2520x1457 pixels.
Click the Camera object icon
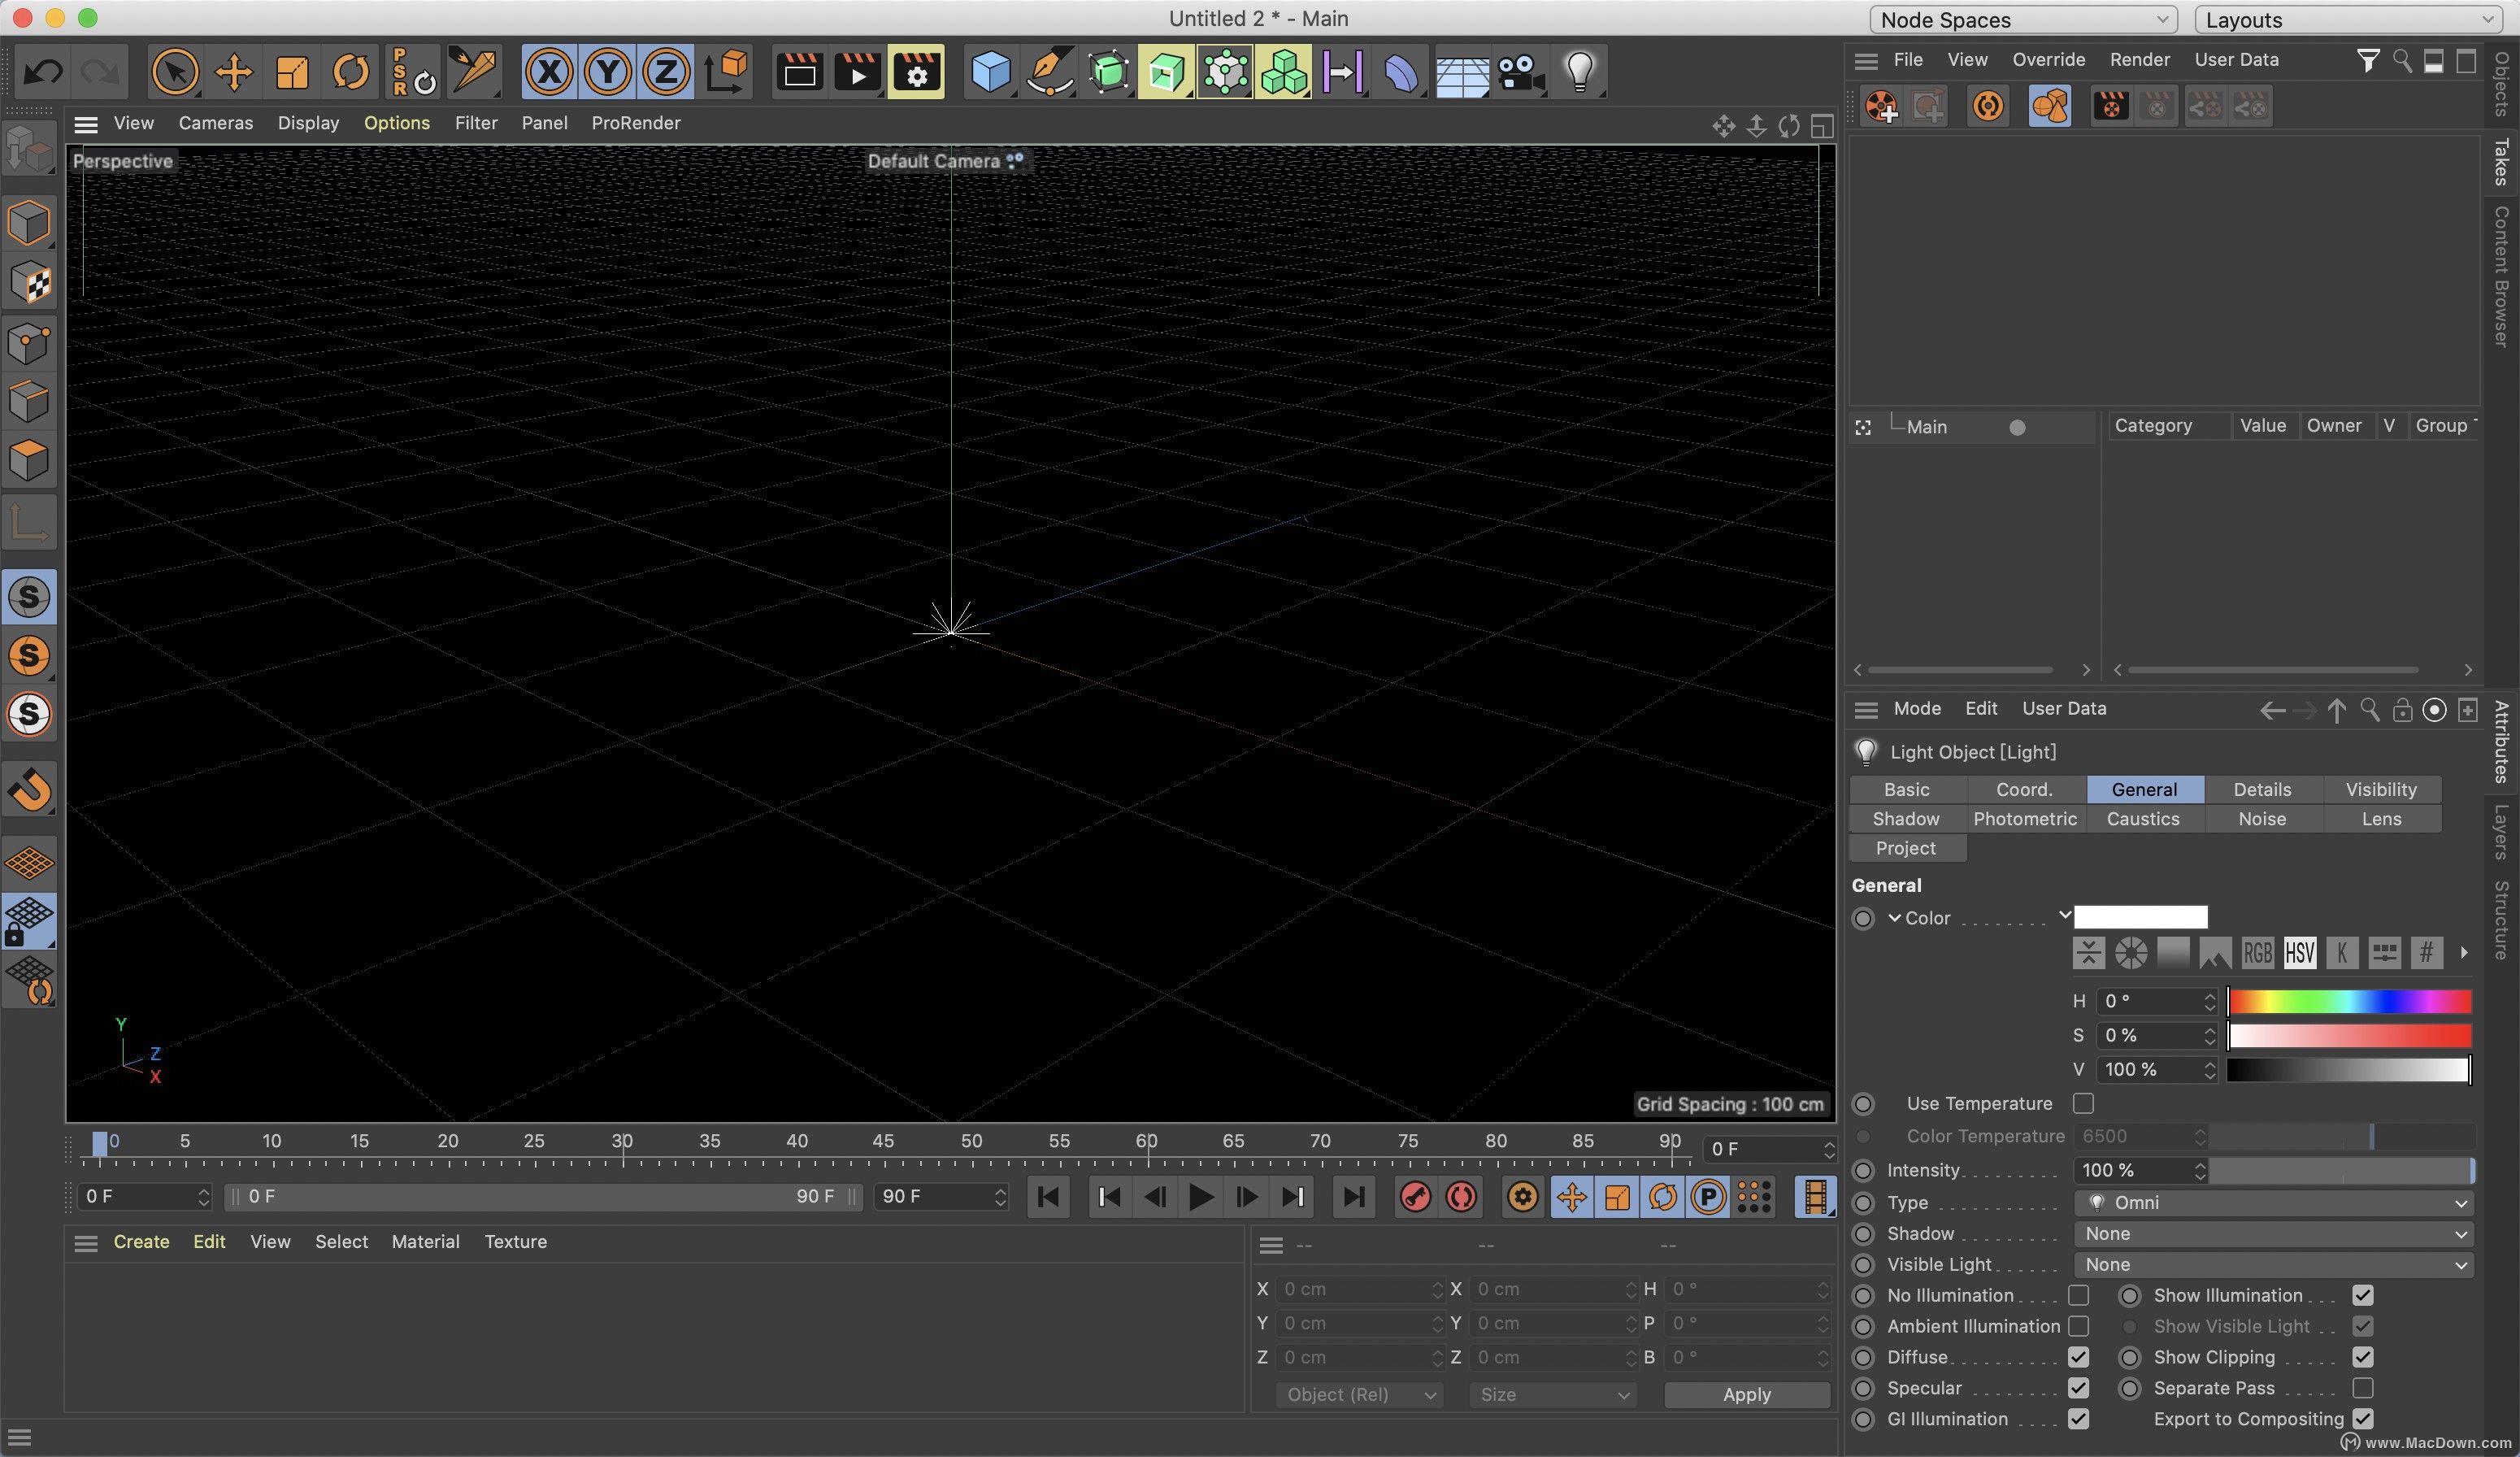coord(1518,69)
